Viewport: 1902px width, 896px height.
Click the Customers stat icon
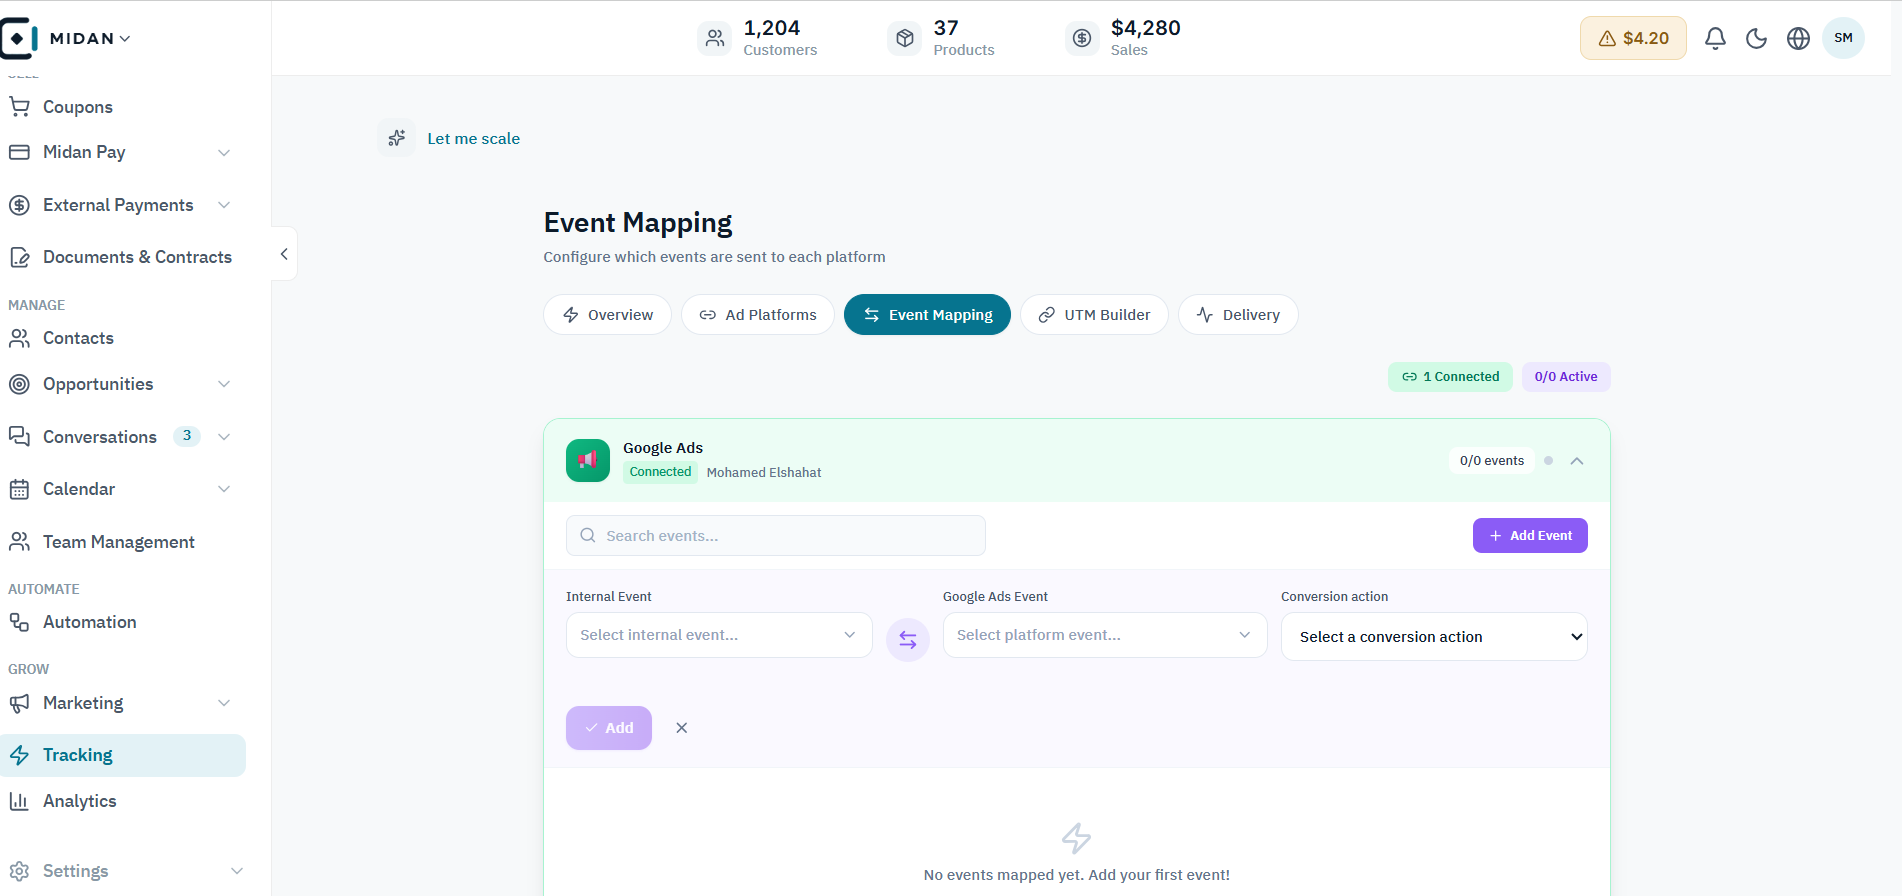[715, 38]
